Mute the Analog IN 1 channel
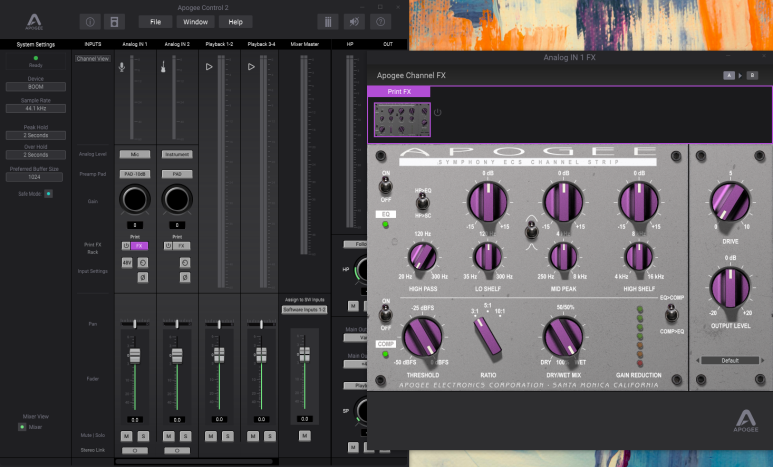Screen dimensions: 773x467 click(126, 436)
